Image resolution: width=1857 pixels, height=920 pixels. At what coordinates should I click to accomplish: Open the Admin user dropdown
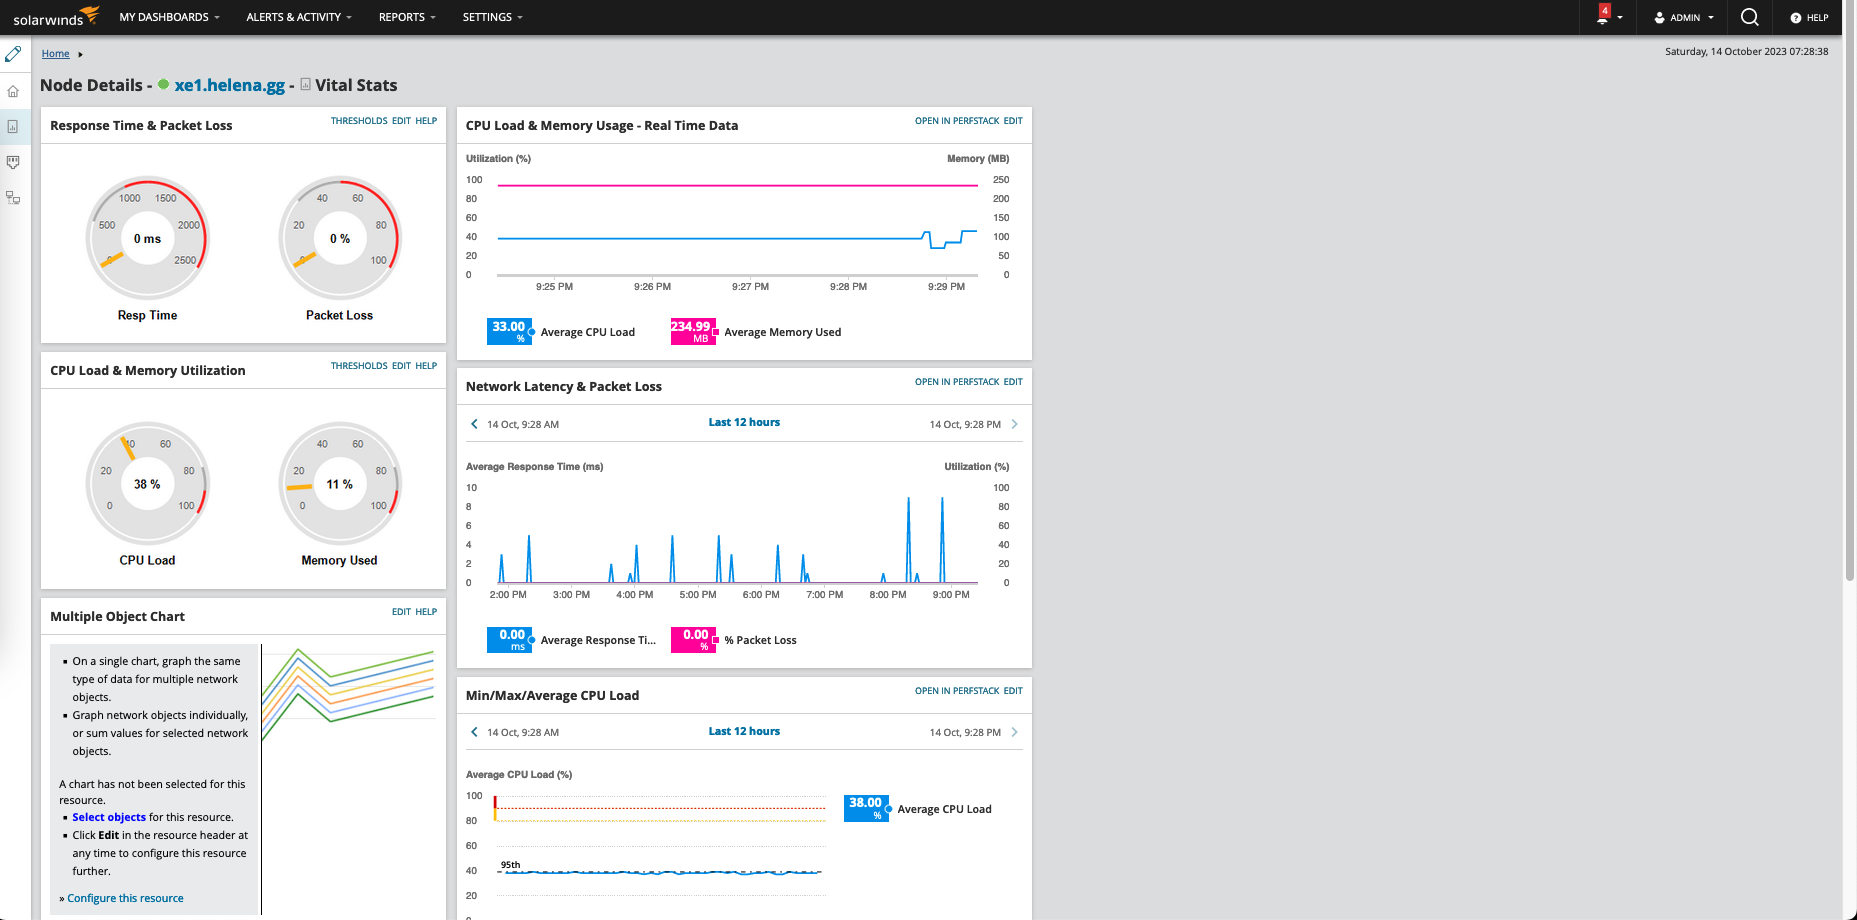pyautogui.click(x=1684, y=17)
